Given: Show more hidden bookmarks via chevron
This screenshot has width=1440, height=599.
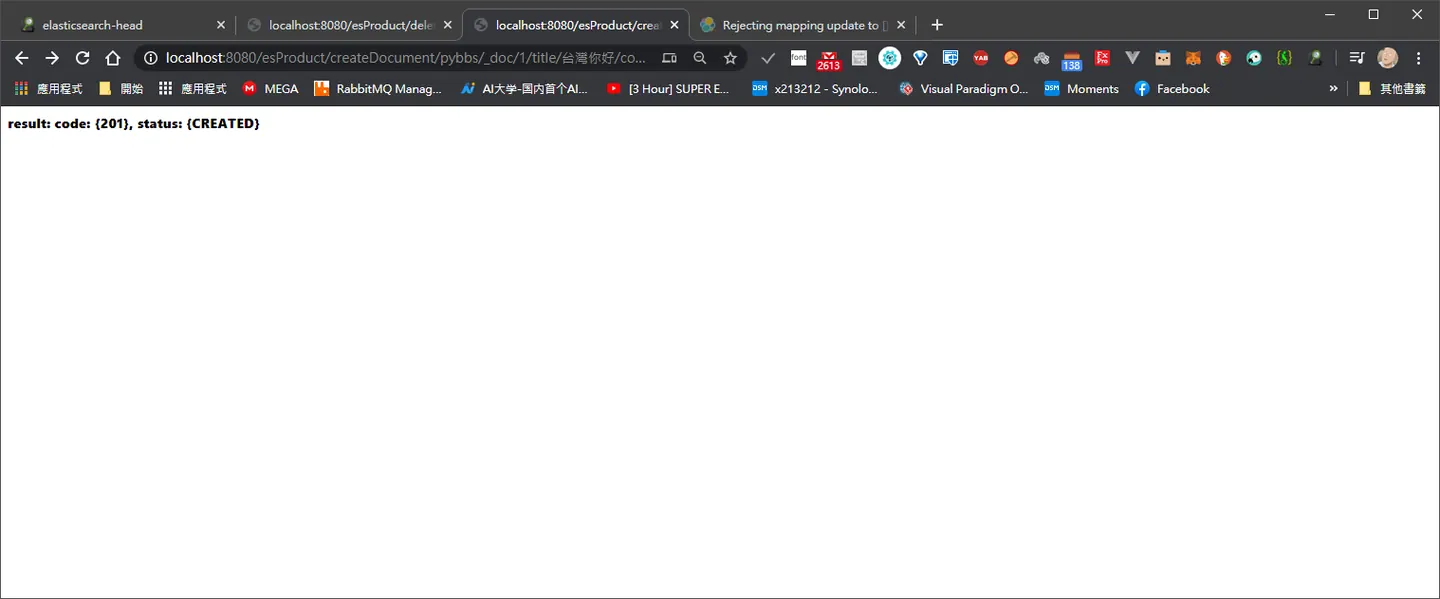Looking at the screenshot, I should click(1333, 88).
